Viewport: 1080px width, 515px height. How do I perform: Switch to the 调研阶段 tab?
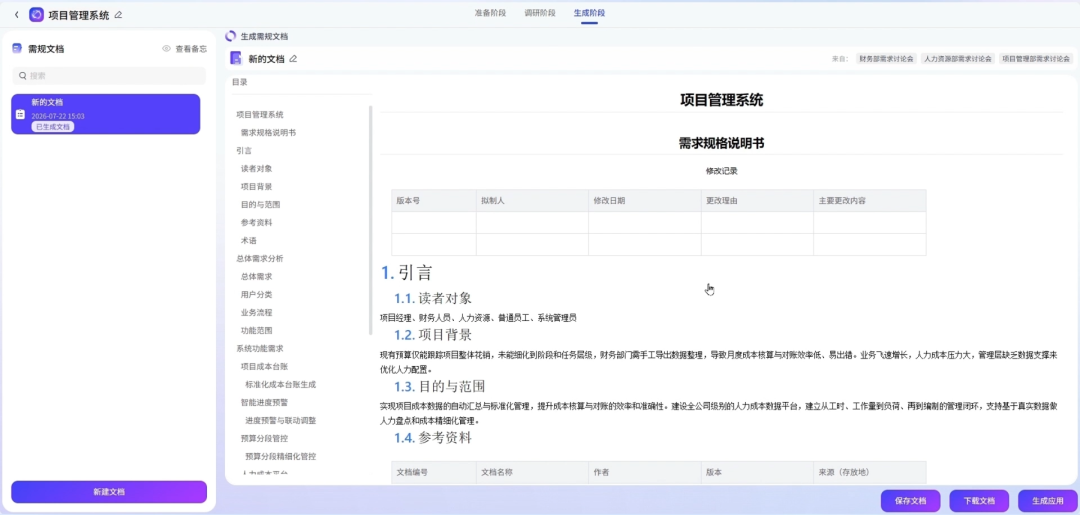point(540,13)
